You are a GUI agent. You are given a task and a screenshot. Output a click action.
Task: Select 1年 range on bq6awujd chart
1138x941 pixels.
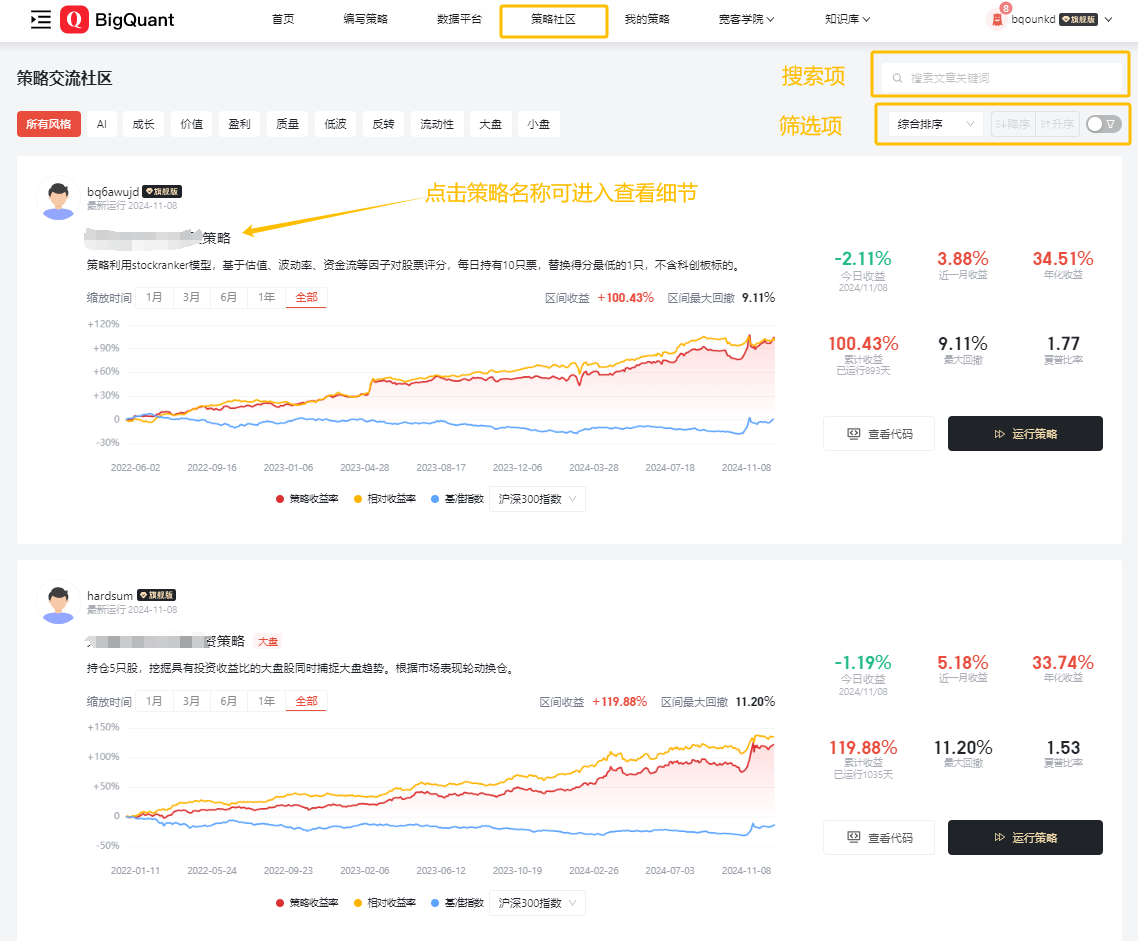coord(266,297)
